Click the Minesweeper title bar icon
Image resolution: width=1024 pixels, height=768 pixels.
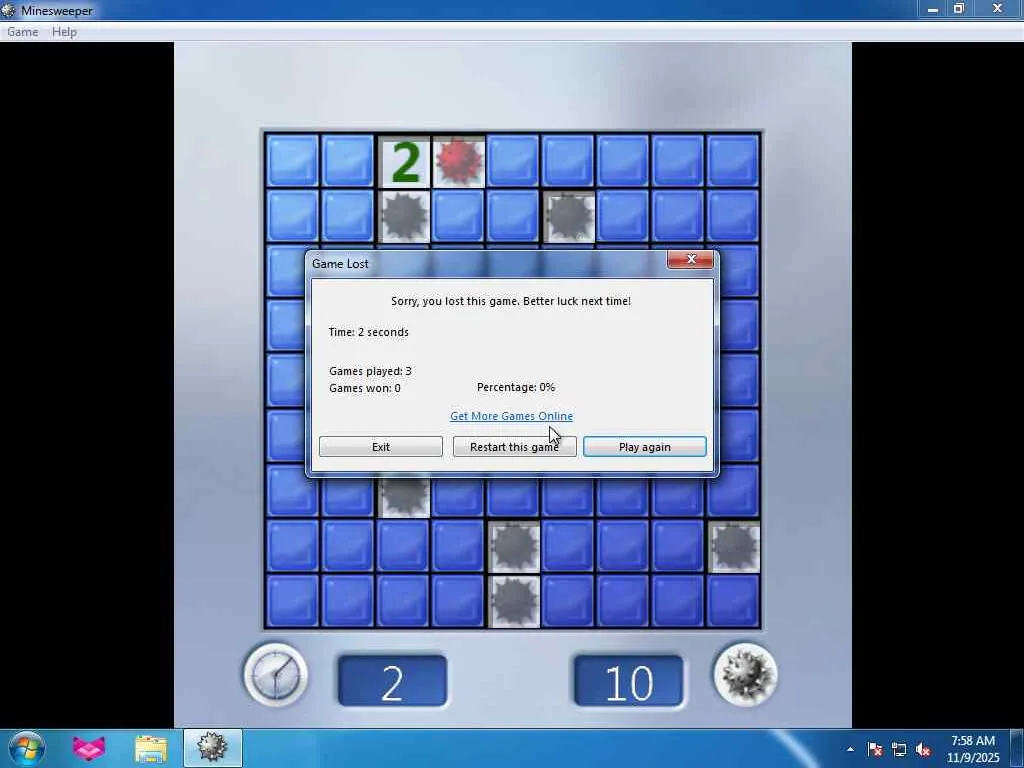tap(8, 10)
